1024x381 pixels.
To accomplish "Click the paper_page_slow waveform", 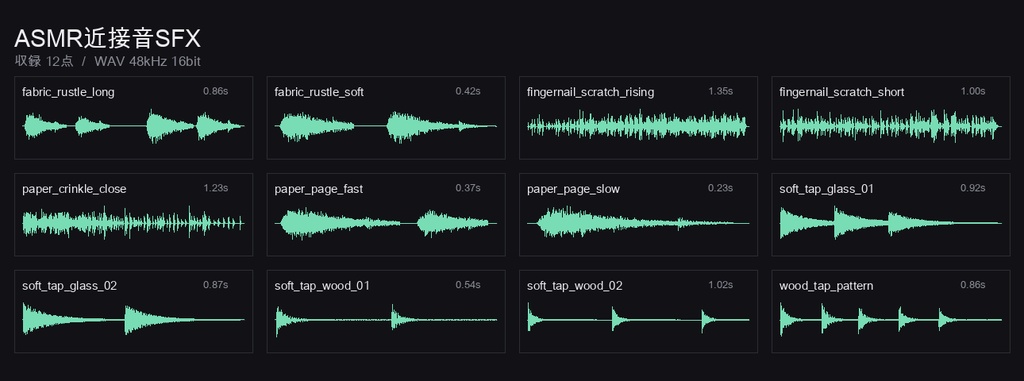I will (638, 223).
